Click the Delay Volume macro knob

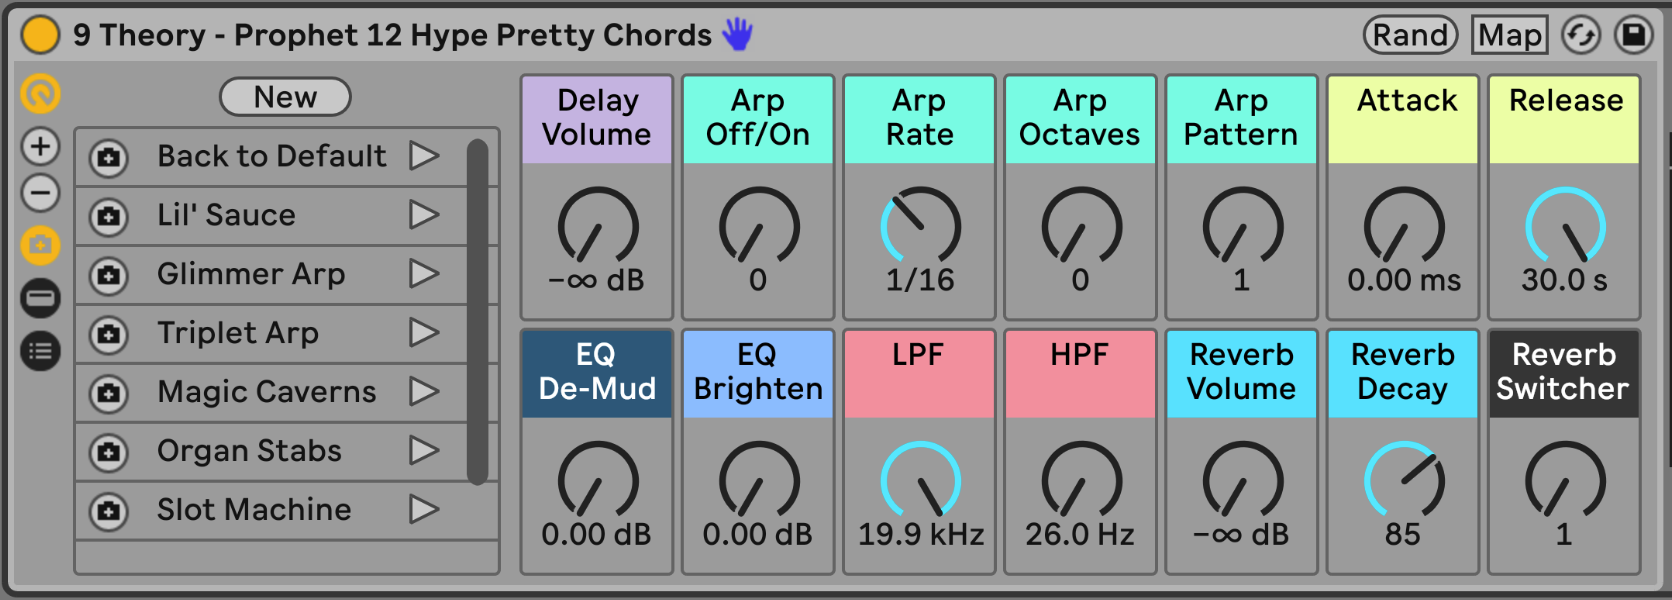coord(597,226)
